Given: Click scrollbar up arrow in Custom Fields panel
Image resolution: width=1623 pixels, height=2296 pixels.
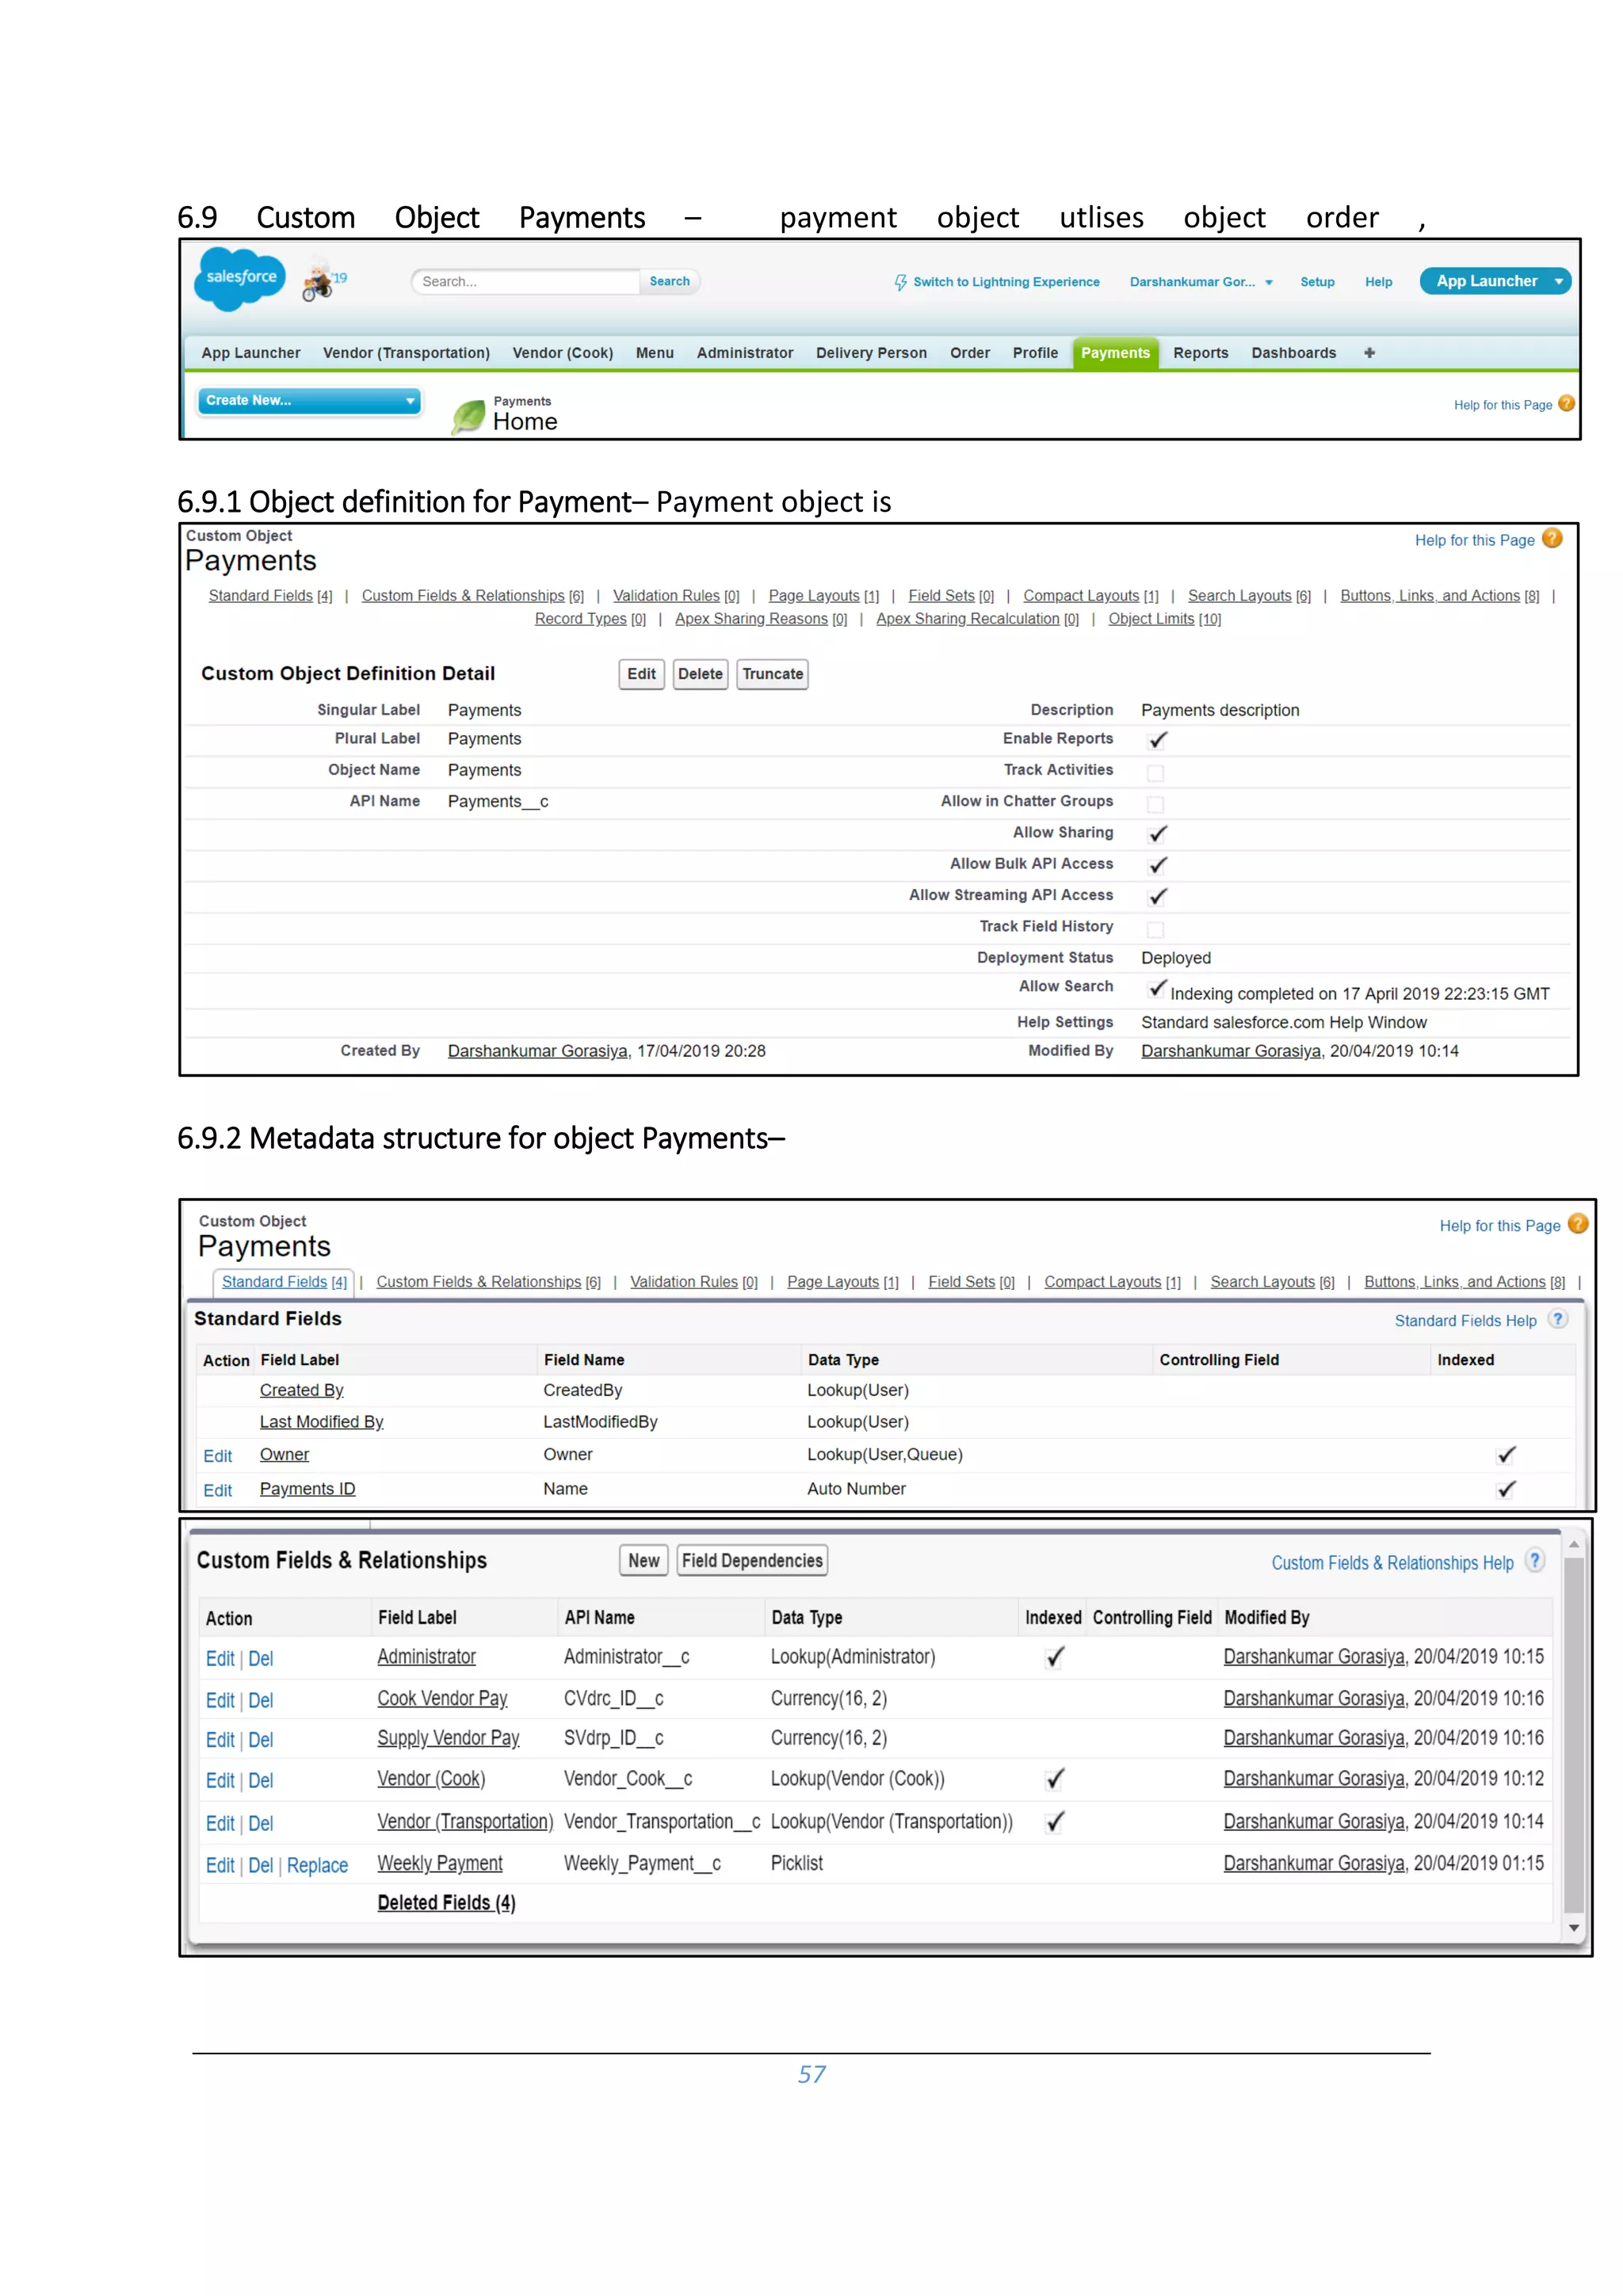Looking at the screenshot, I should (x=1574, y=1545).
